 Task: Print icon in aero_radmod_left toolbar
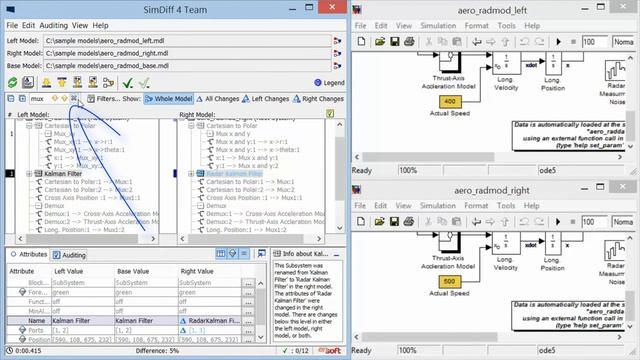[x=409, y=42]
